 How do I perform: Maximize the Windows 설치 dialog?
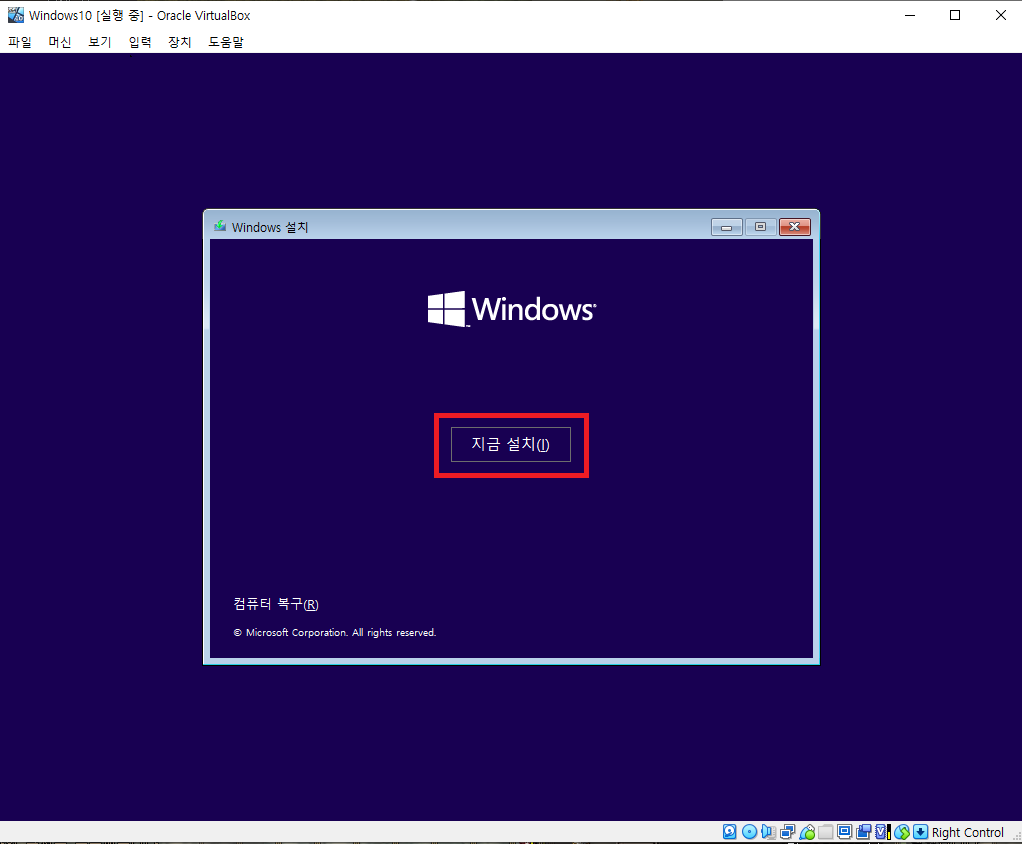[x=760, y=227]
